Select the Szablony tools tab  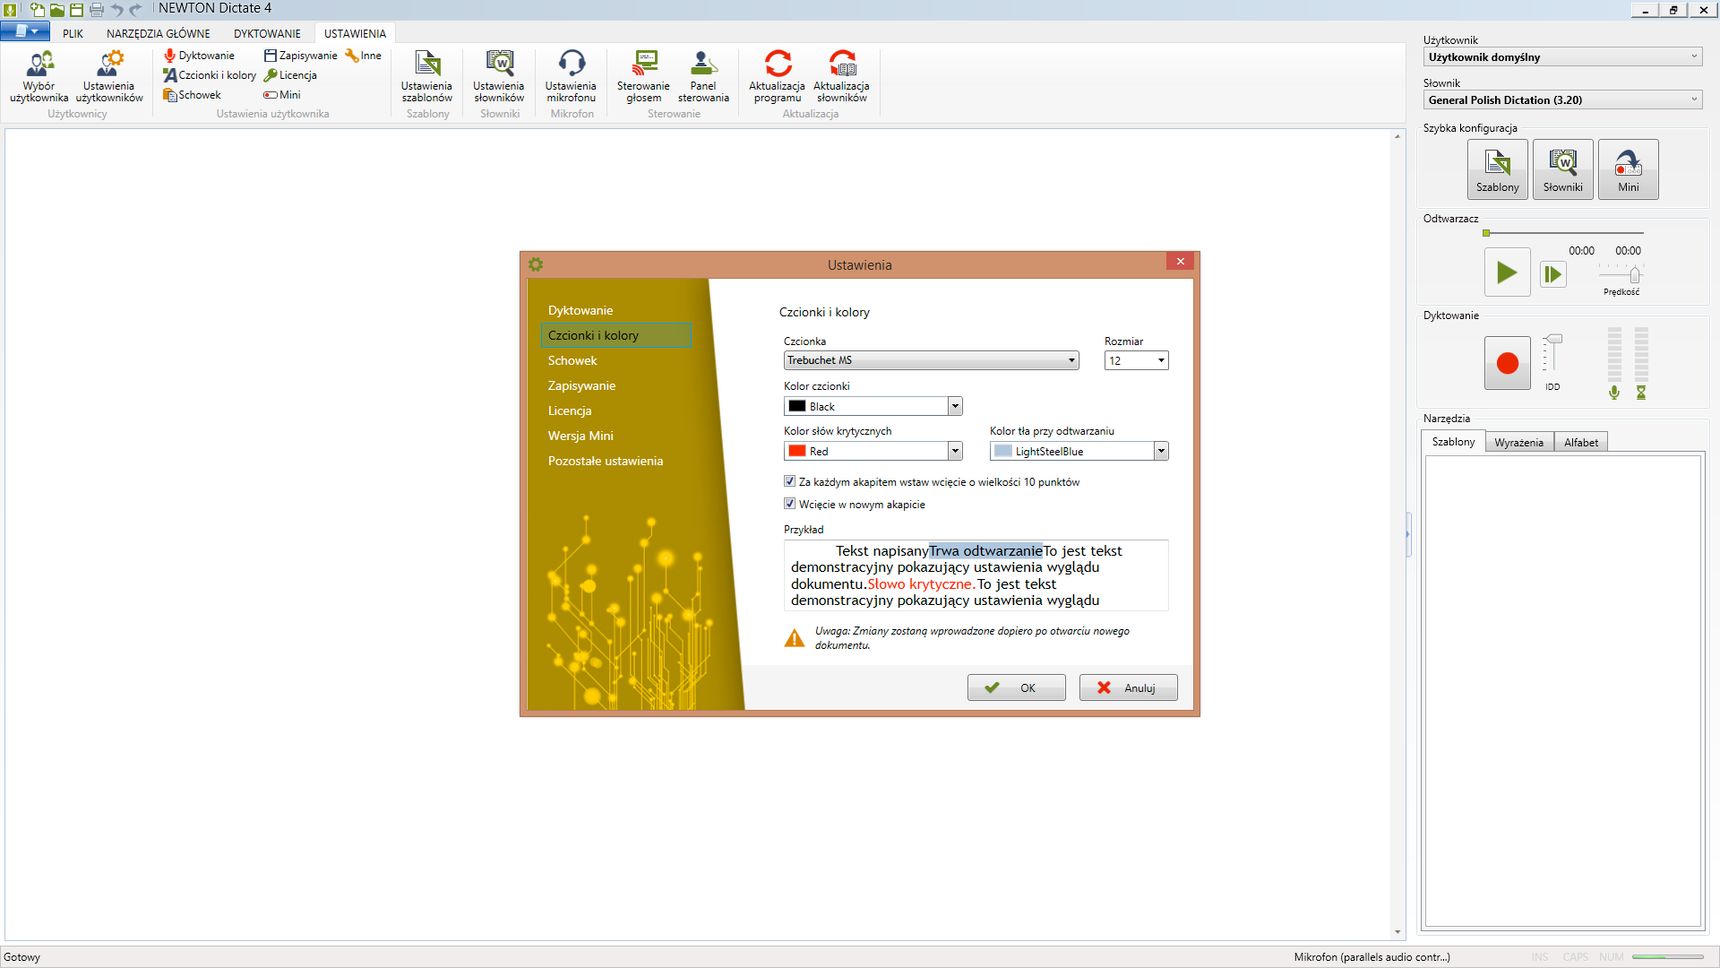(1453, 441)
